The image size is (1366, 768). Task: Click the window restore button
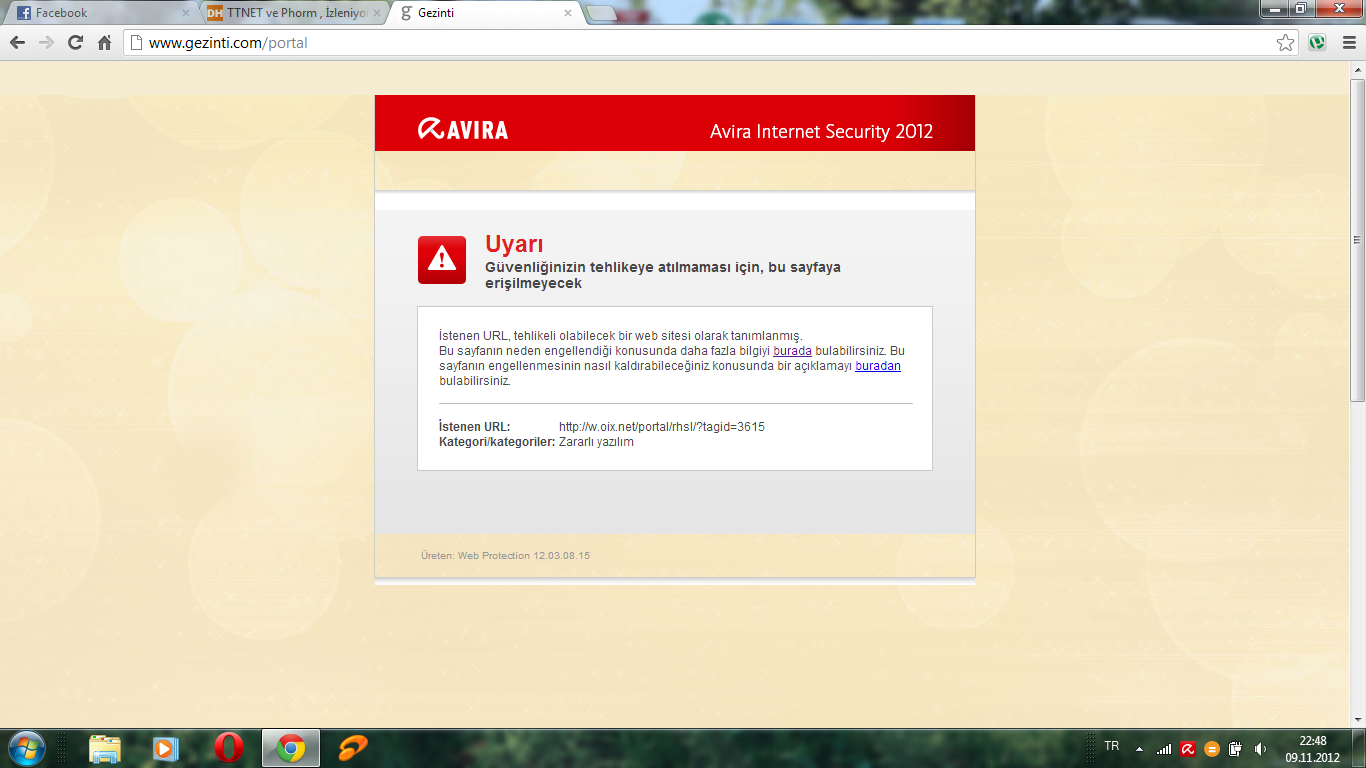pyautogui.click(x=1301, y=8)
